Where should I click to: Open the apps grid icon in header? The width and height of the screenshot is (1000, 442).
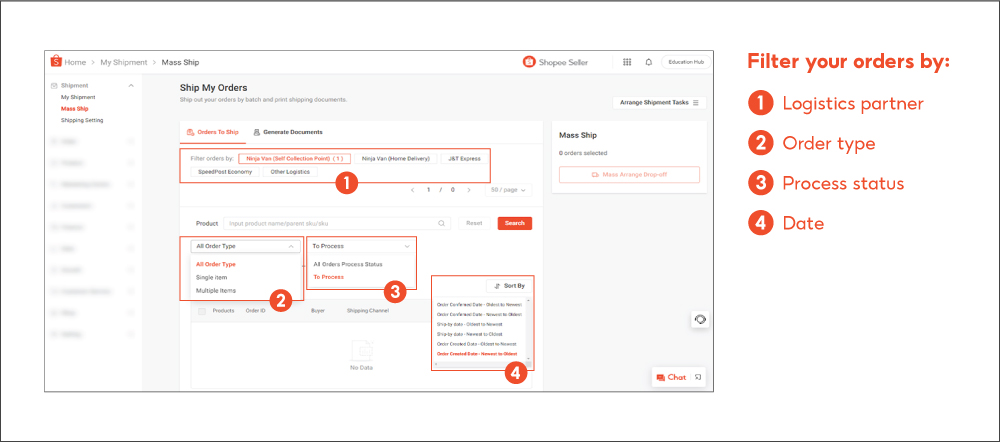[x=627, y=62]
